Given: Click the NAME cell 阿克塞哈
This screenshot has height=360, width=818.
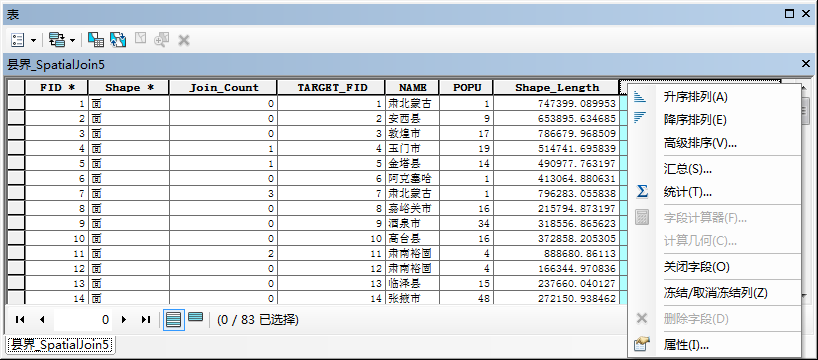Looking at the screenshot, I should [x=412, y=178].
